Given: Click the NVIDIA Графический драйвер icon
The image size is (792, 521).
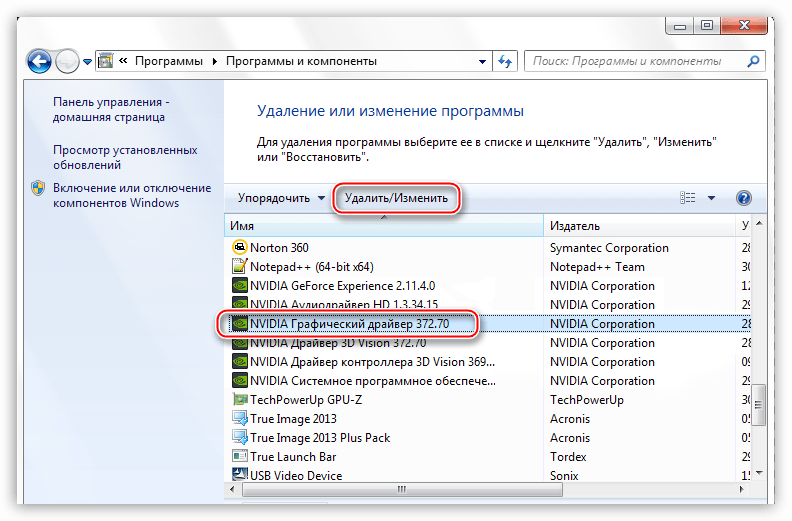Looking at the screenshot, I should coord(239,323).
